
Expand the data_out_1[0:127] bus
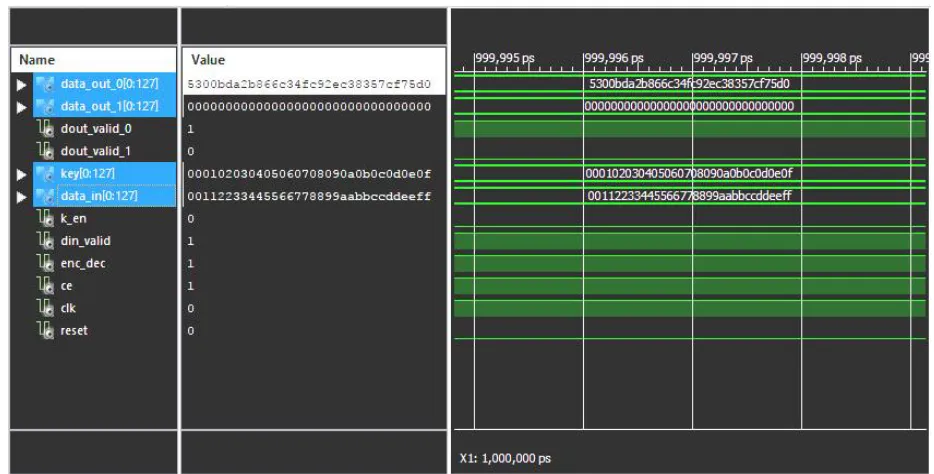tap(21, 107)
